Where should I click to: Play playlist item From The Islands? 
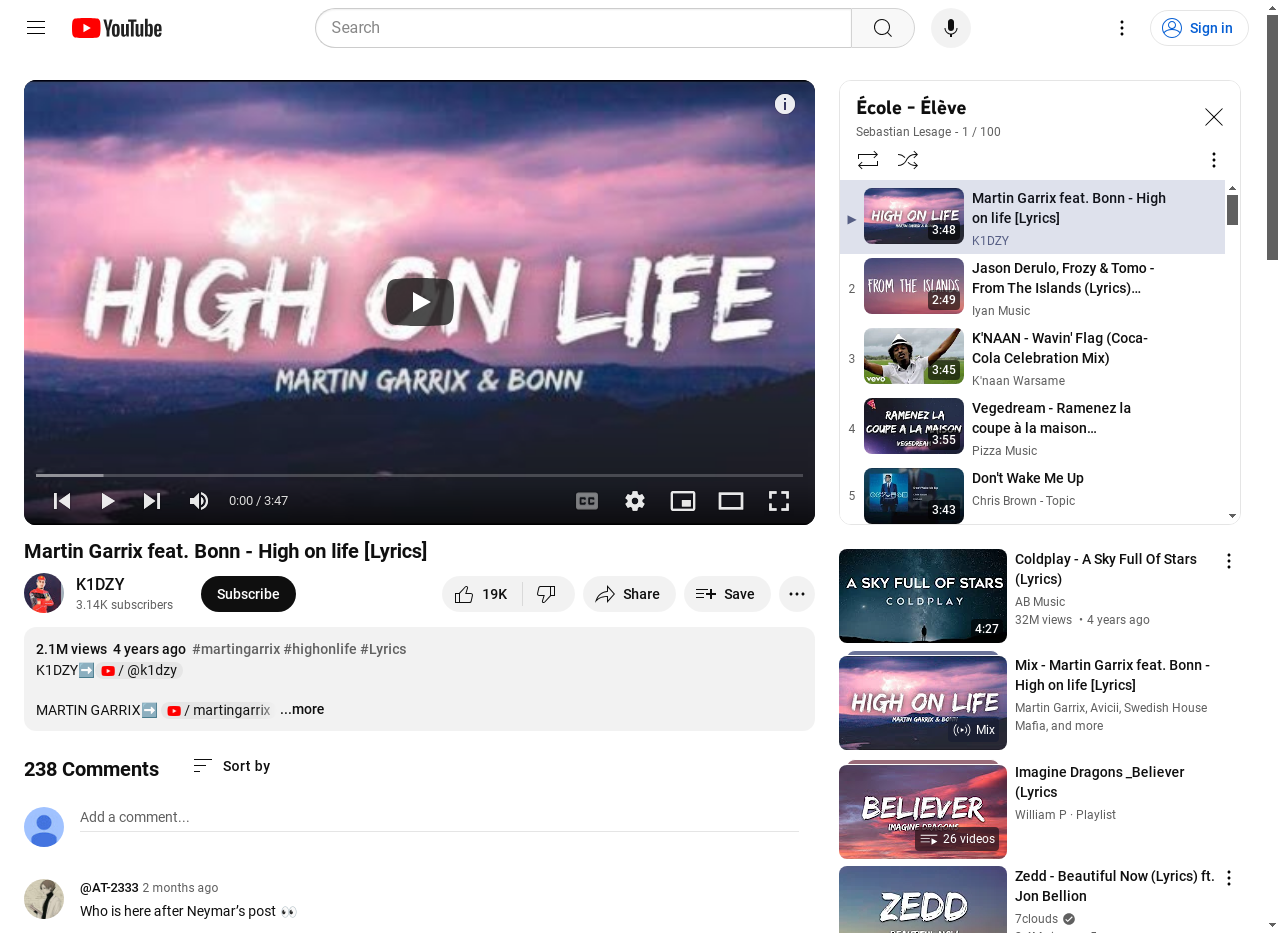1032,288
